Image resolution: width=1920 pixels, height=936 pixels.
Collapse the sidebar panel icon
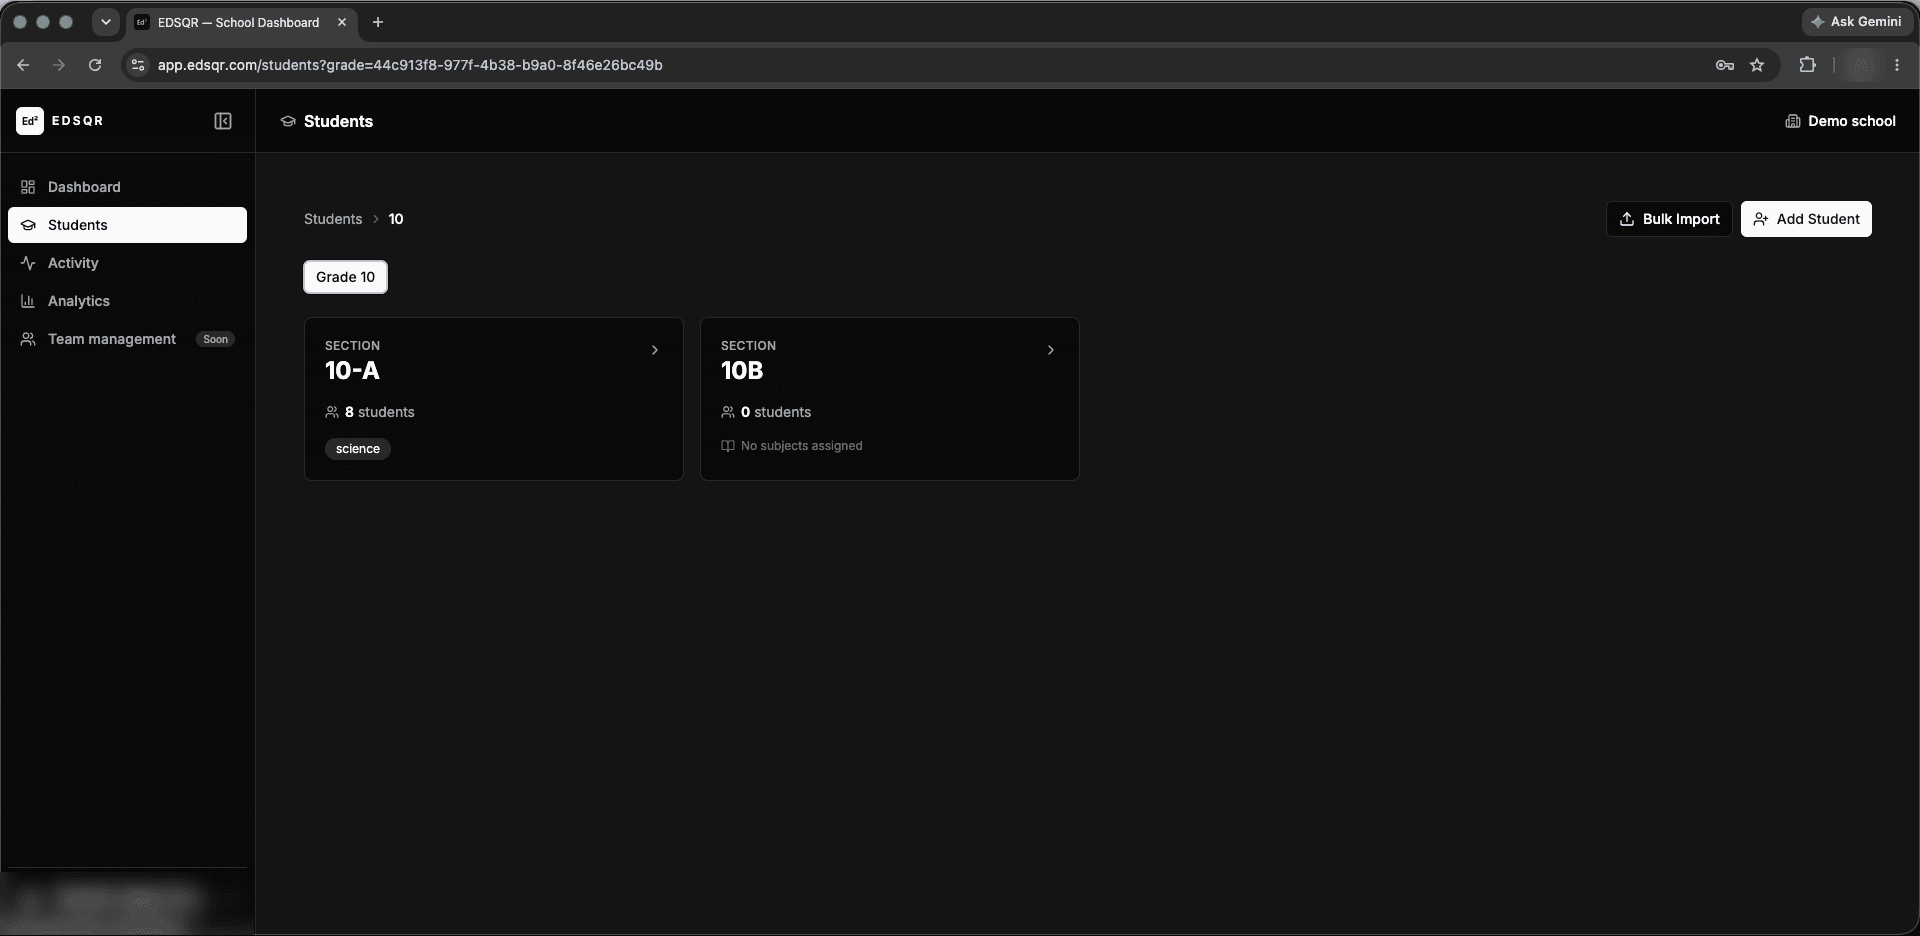pos(223,121)
